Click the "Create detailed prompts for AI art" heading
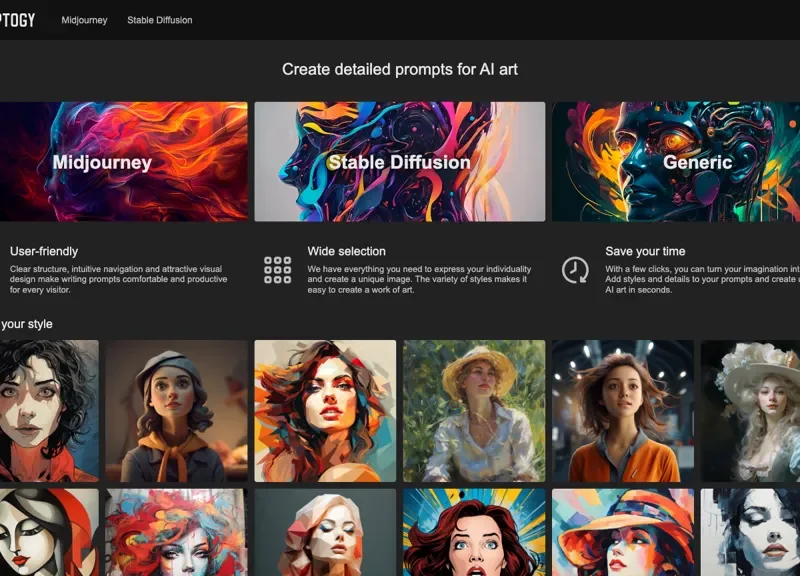The image size is (800, 576). [400, 69]
